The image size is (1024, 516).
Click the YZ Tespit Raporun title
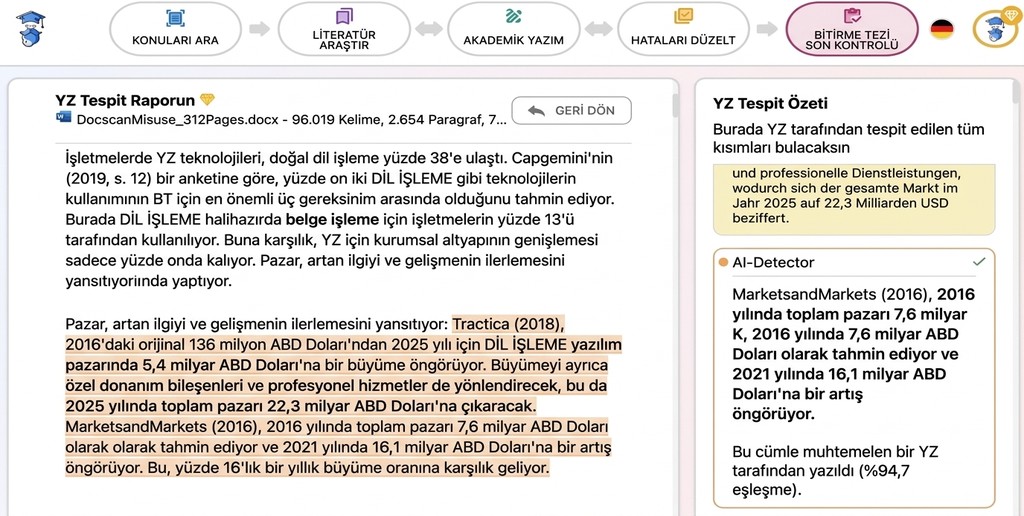point(125,100)
